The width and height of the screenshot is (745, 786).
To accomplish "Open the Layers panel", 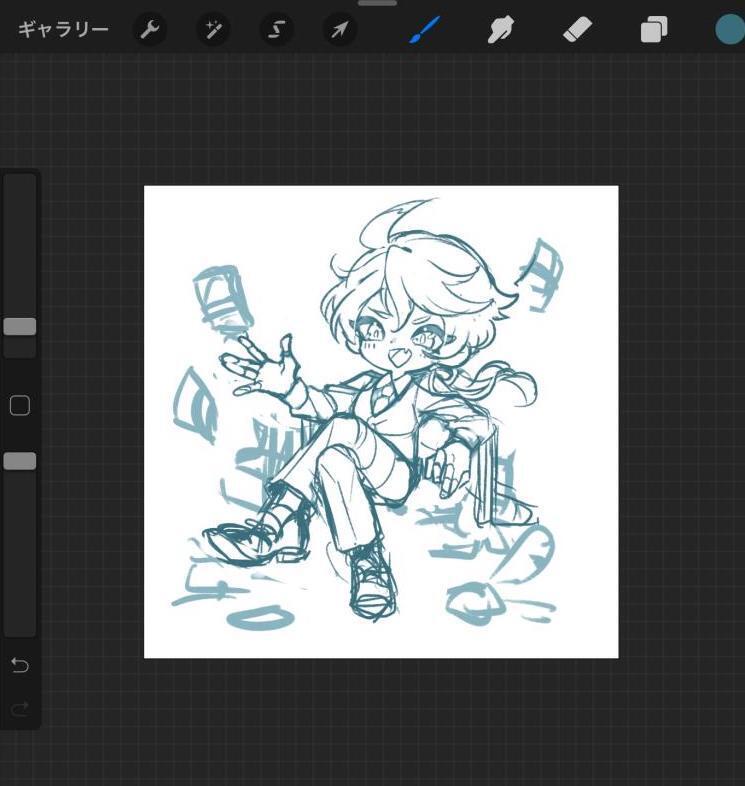I will 653,30.
